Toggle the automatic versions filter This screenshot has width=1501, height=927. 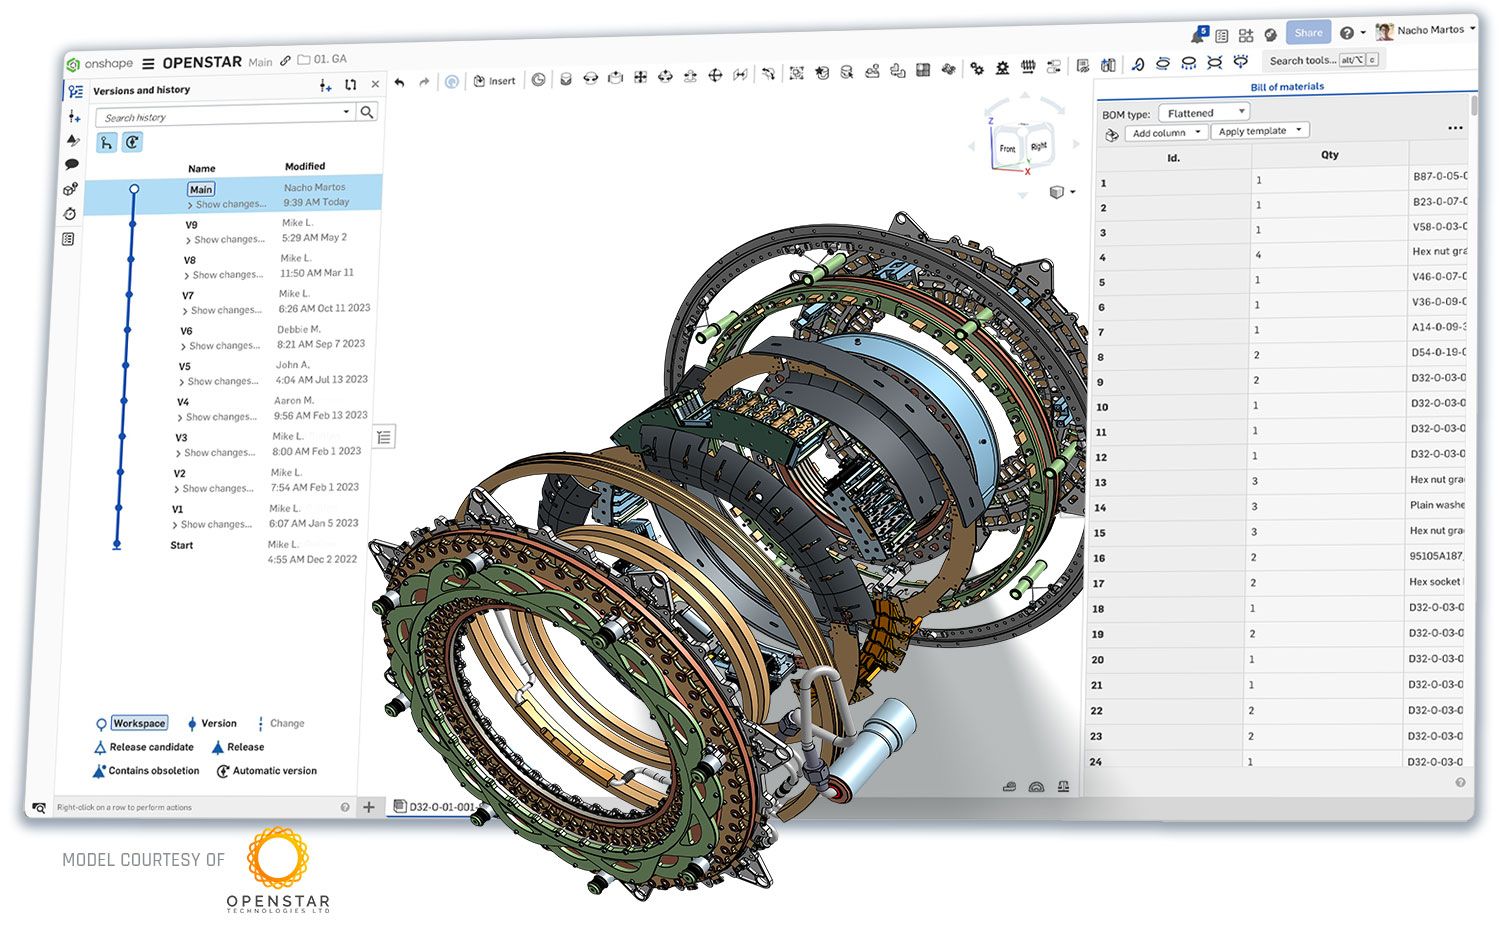coord(132,142)
